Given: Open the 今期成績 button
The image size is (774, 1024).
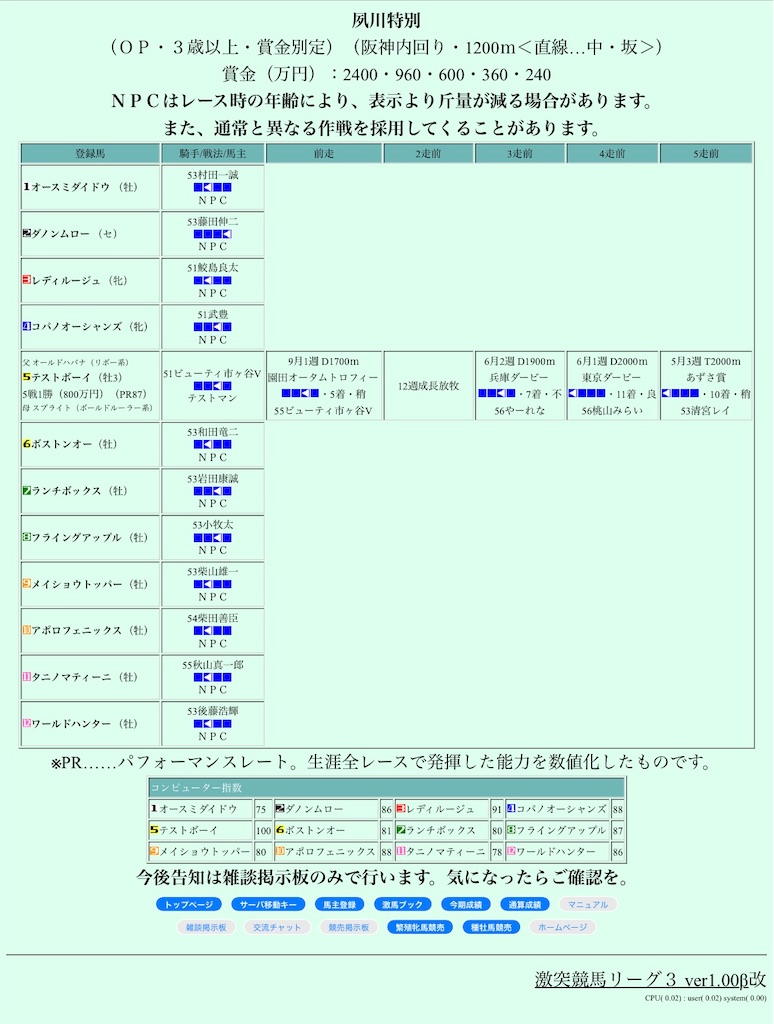Looking at the screenshot, I should pos(466,904).
